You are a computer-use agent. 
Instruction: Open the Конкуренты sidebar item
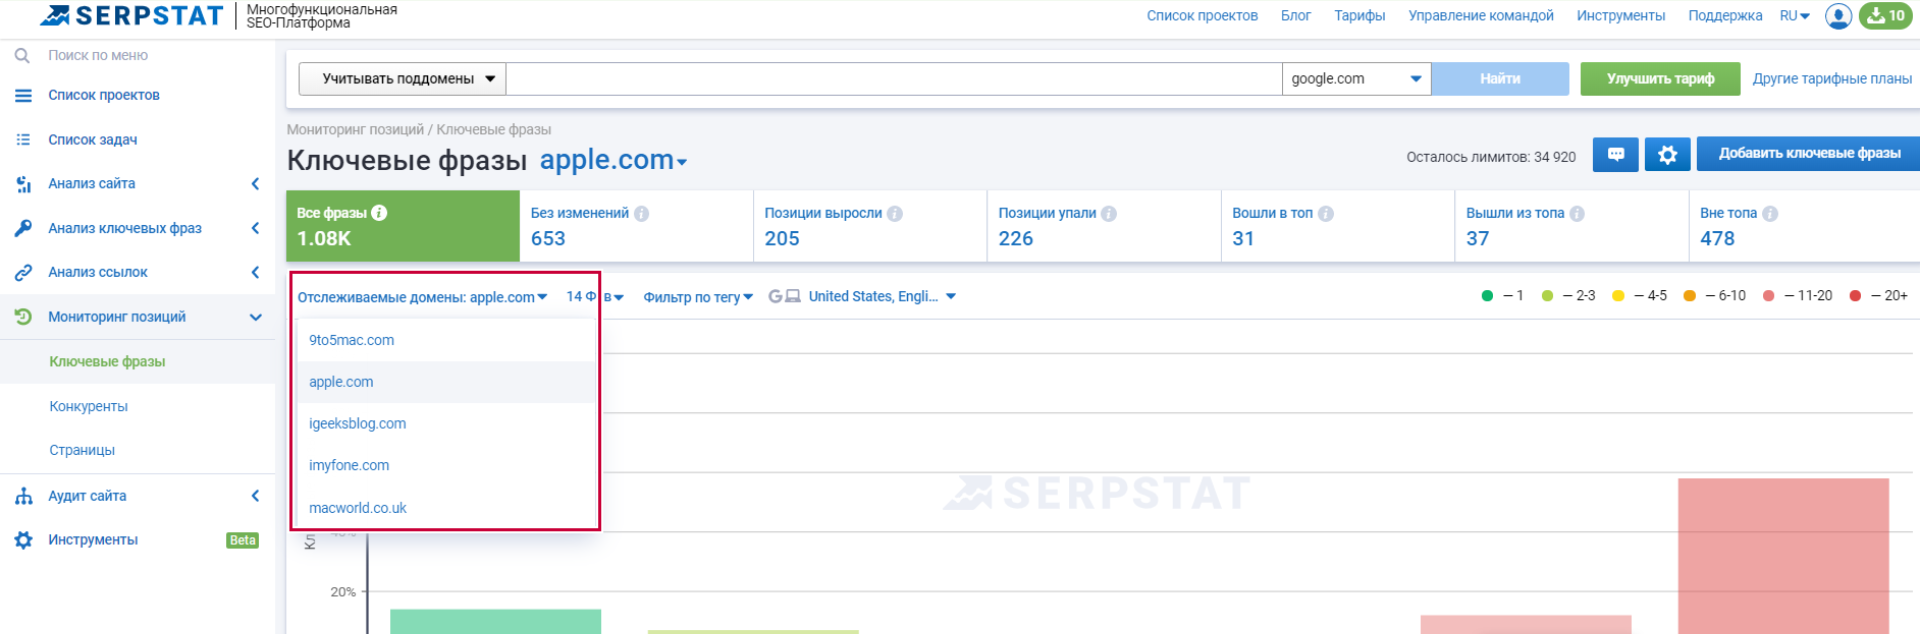(x=88, y=406)
